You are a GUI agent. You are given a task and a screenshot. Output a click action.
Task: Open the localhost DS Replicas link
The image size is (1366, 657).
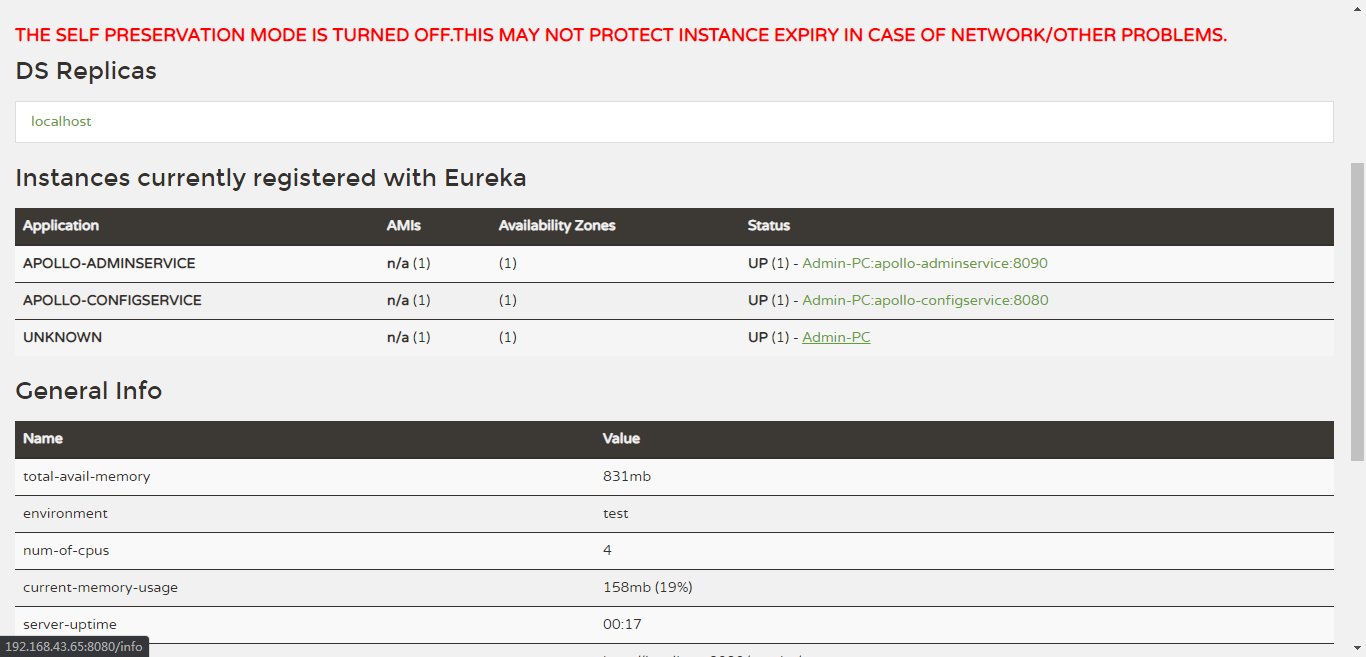[60, 121]
